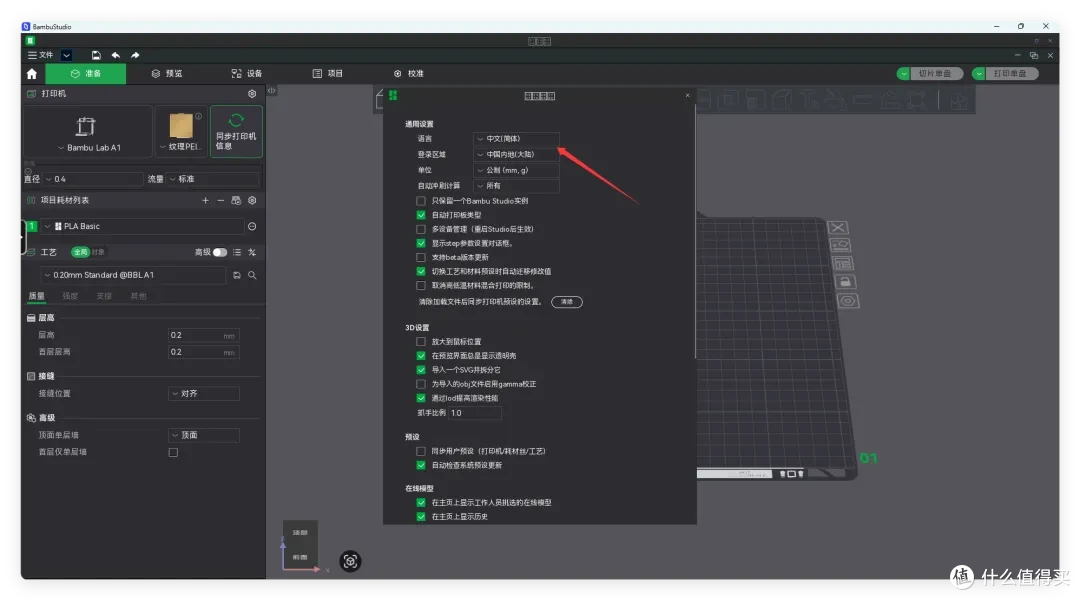
Task: Open the 语言 language dropdown
Action: point(517,139)
